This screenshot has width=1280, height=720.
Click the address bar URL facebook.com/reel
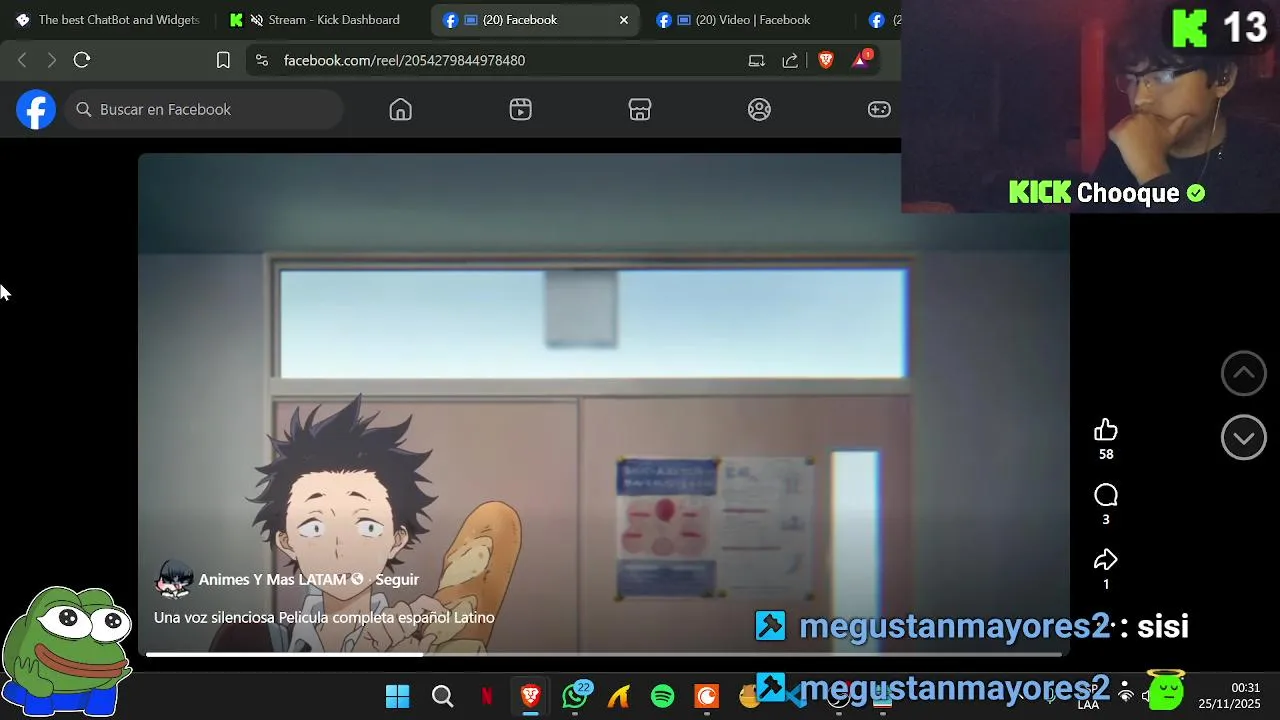[x=404, y=60]
